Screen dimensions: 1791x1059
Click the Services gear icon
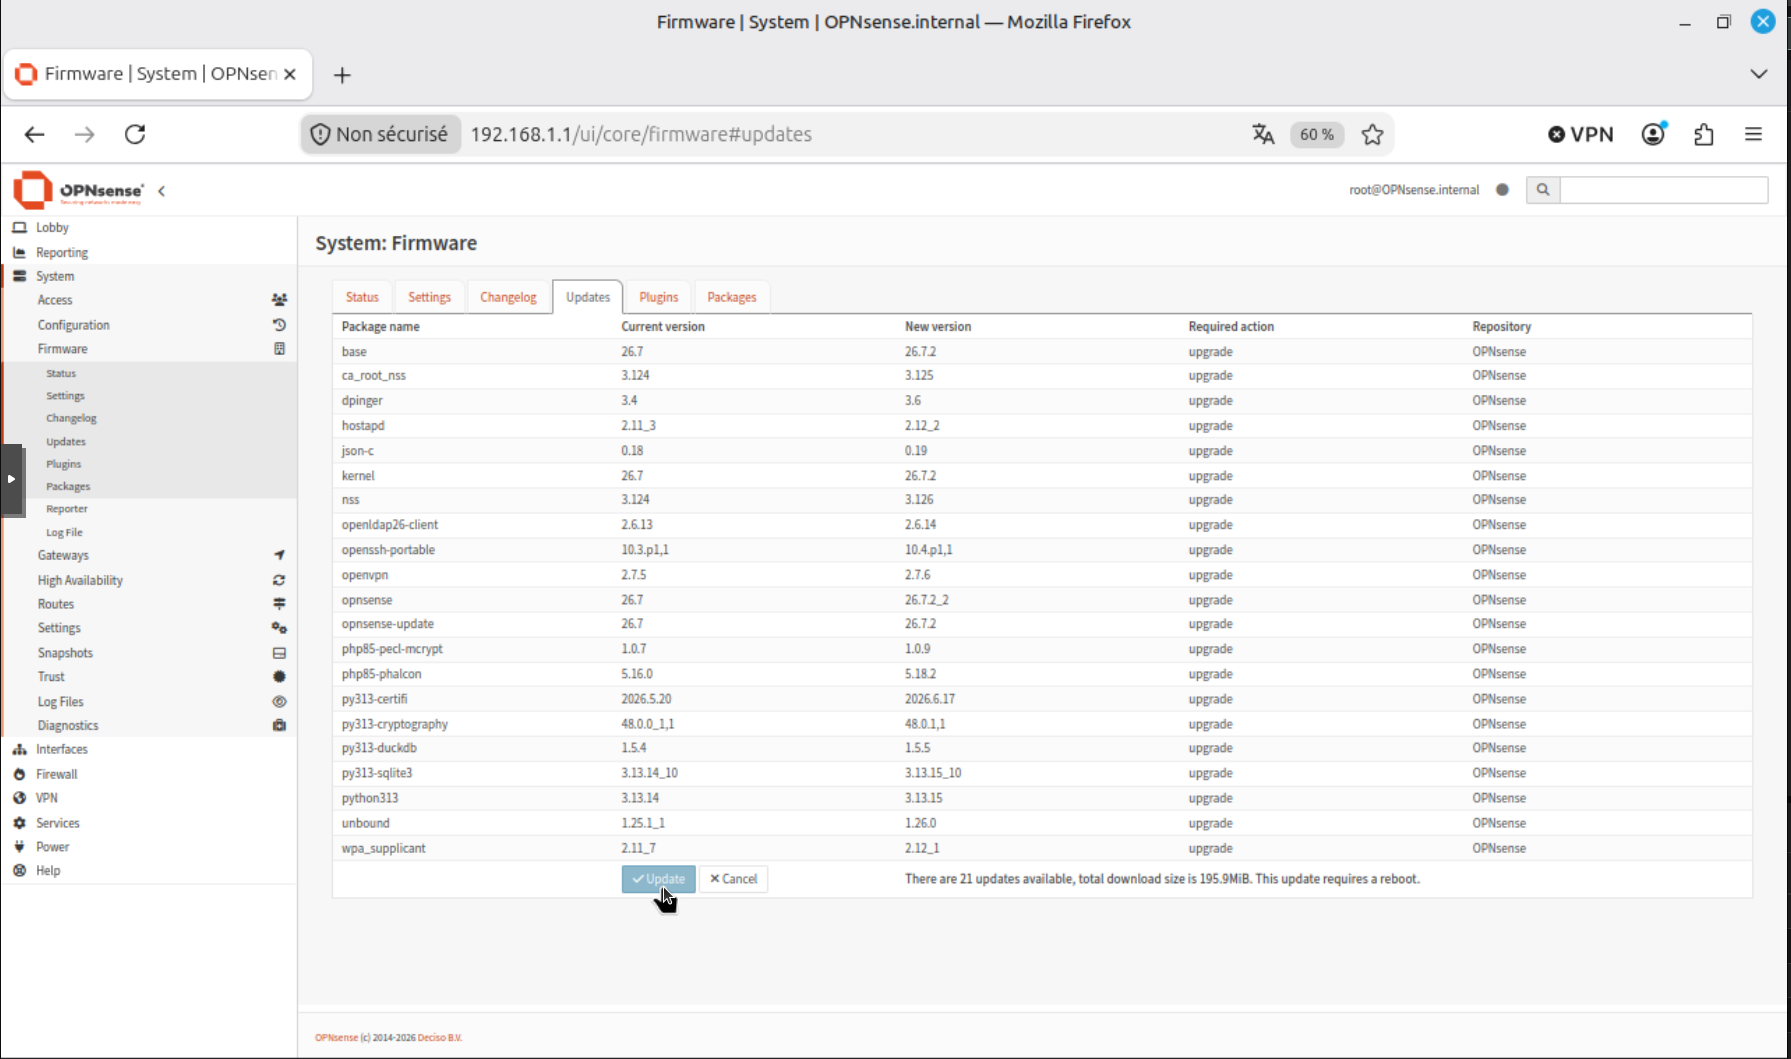pyautogui.click(x=19, y=823)
